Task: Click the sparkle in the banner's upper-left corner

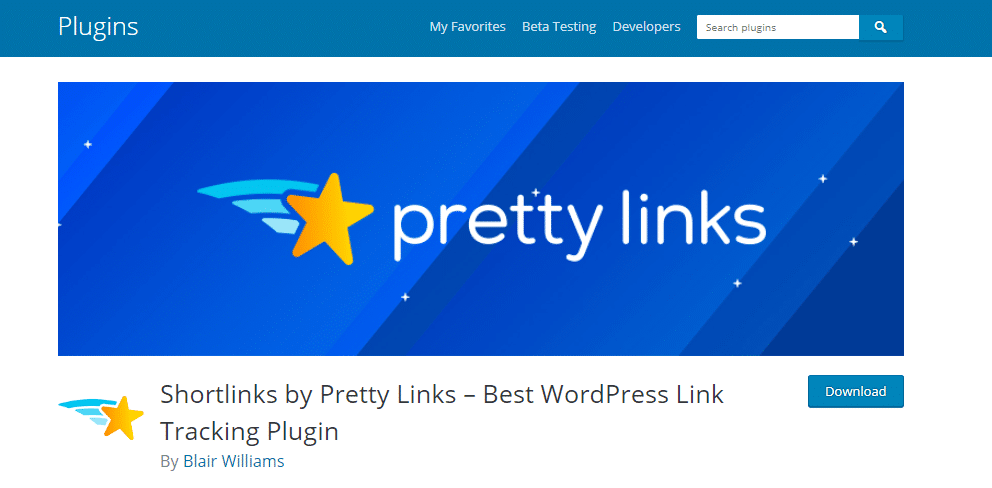Action: pyautogui.click(x=88, y=144)
